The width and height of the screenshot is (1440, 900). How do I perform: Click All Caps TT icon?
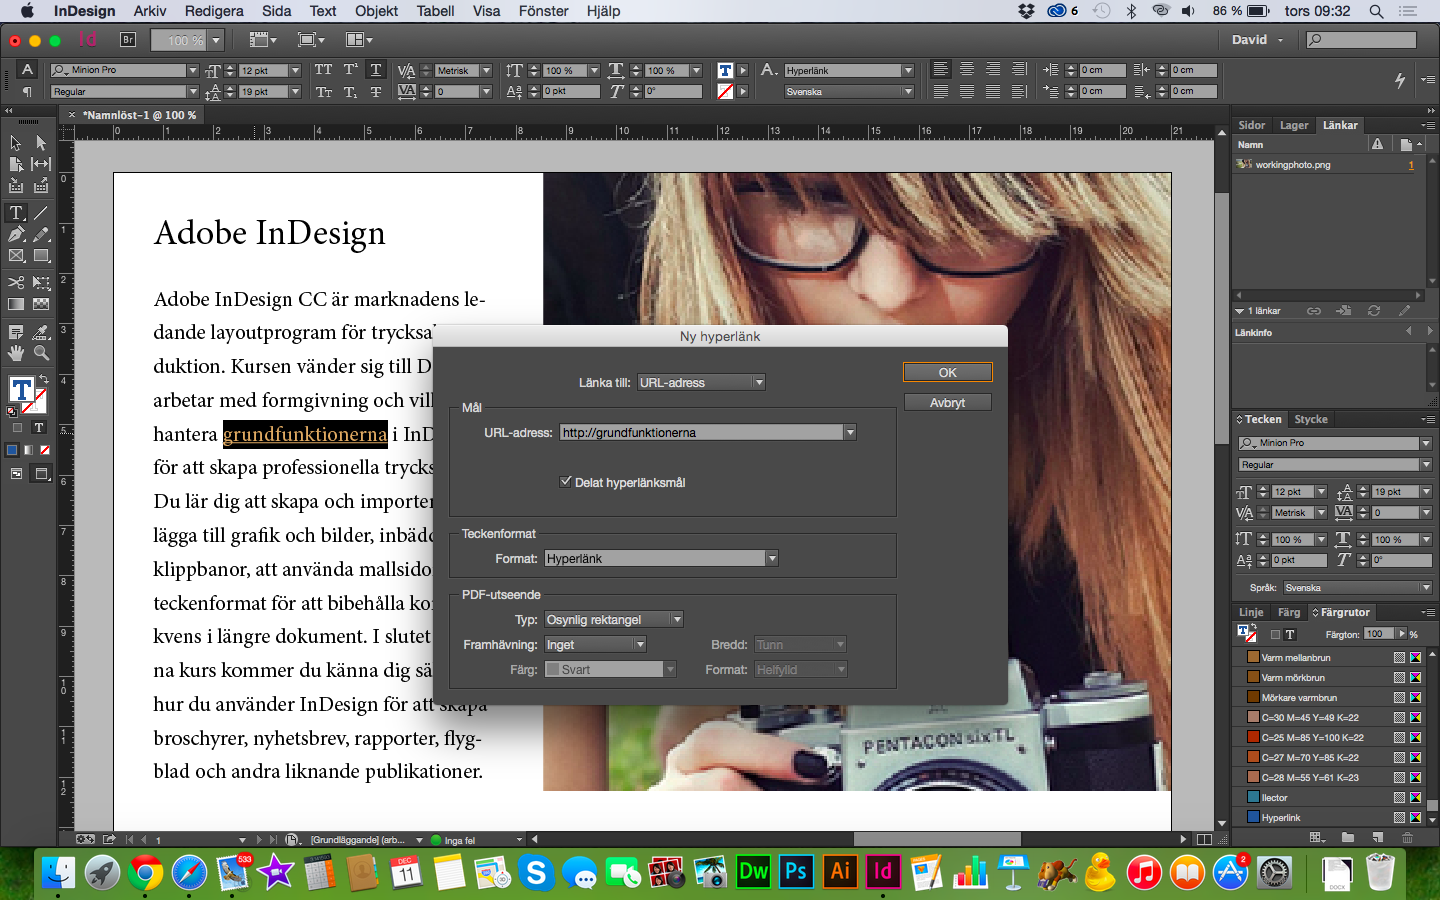point(323,70)
